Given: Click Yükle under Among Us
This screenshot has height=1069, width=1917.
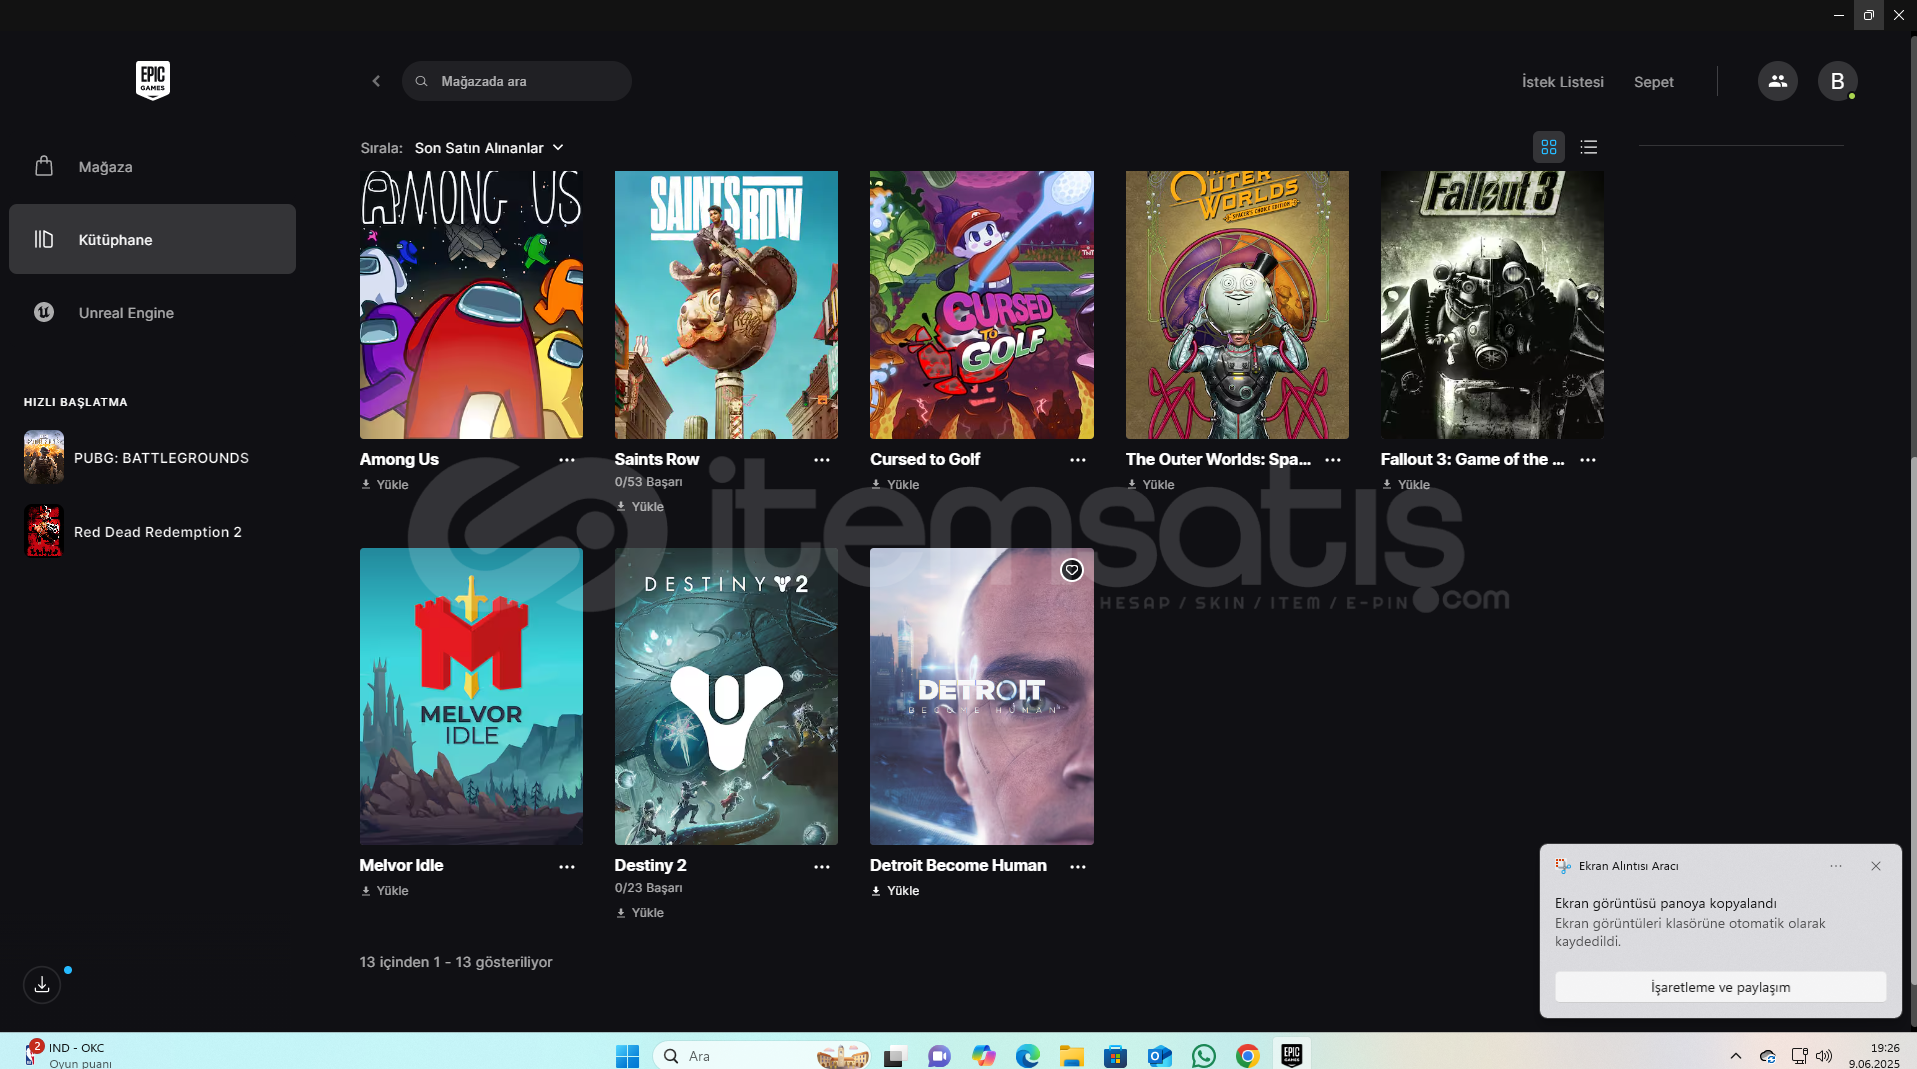Looking at the screenshot, I should tap(385, 485).
